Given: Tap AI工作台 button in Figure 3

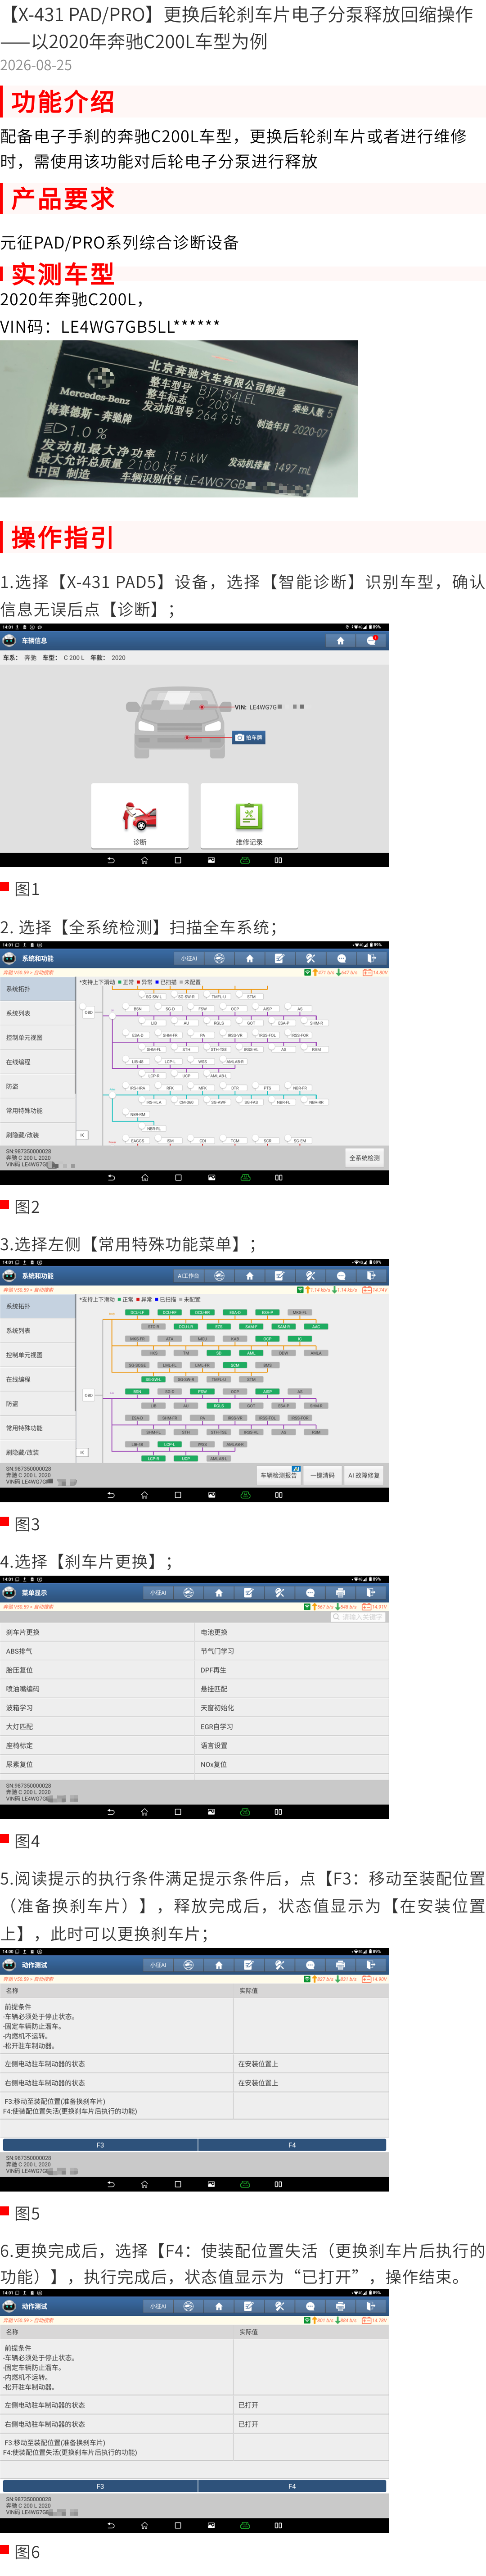Looking at the screenshot, I should [188, 1275].
